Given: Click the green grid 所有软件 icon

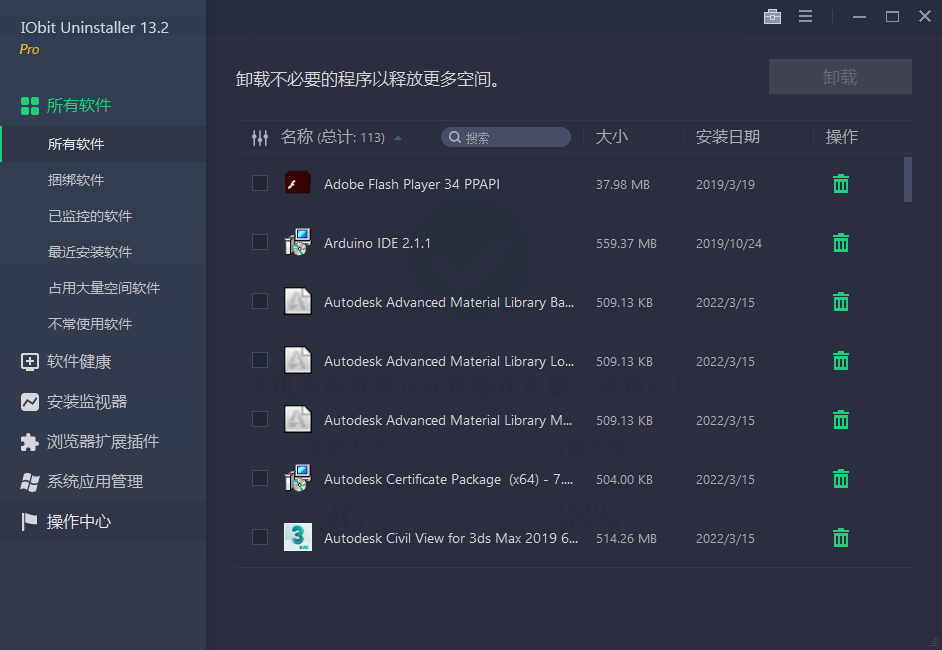Looking at the screenshot, I should point(29,106).
